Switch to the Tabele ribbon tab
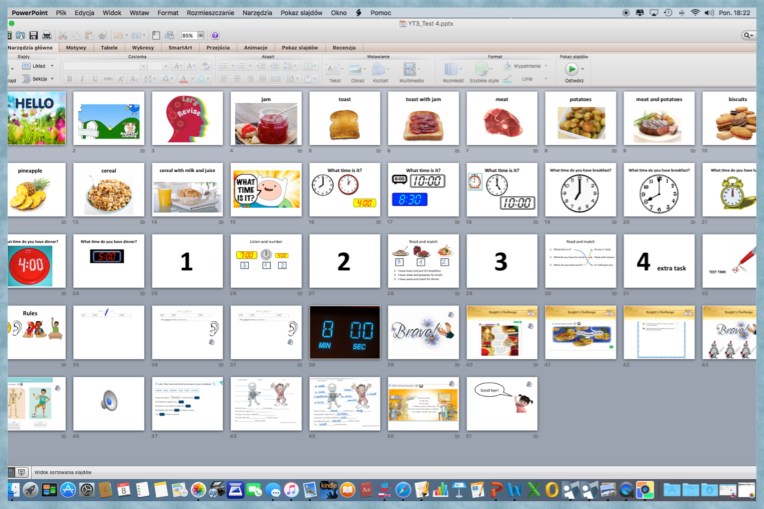The height and width of the screenshot is (509, 764). [x=109, y=48]
